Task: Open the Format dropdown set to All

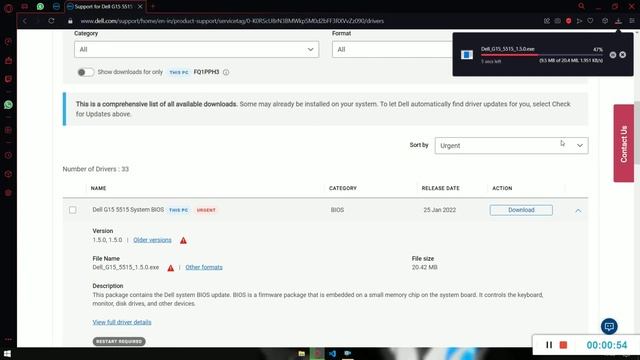Action: click(392, 49)
